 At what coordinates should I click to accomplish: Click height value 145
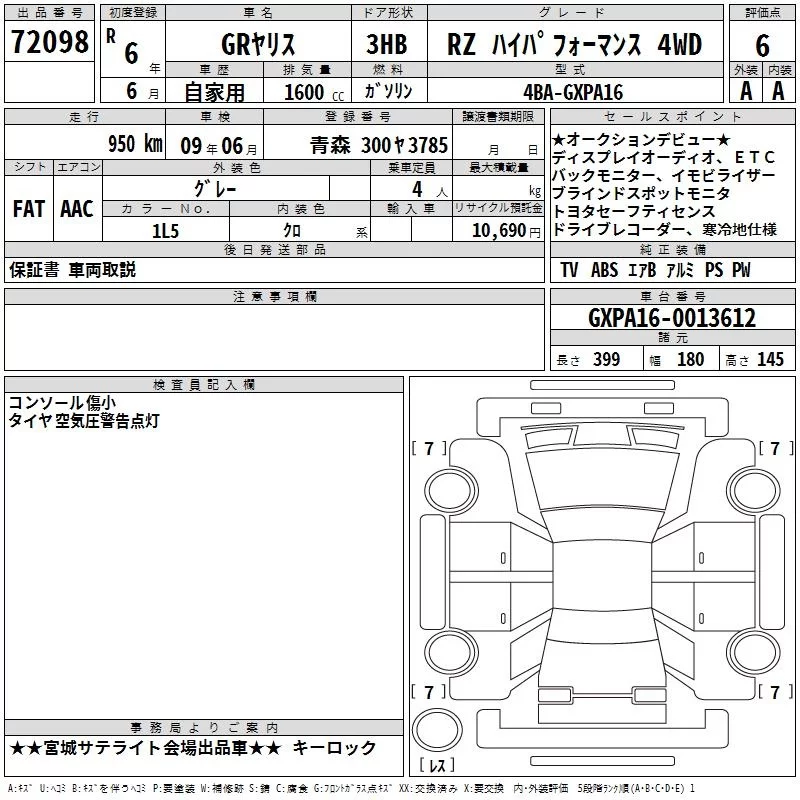click(x=770, y=359)
